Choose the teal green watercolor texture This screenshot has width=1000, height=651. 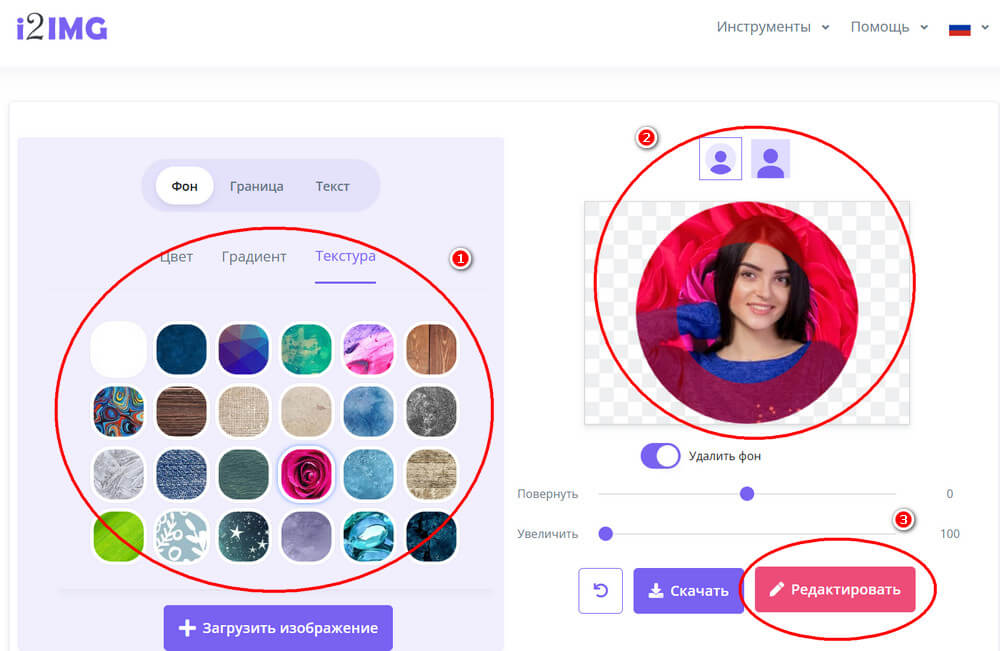306,349
